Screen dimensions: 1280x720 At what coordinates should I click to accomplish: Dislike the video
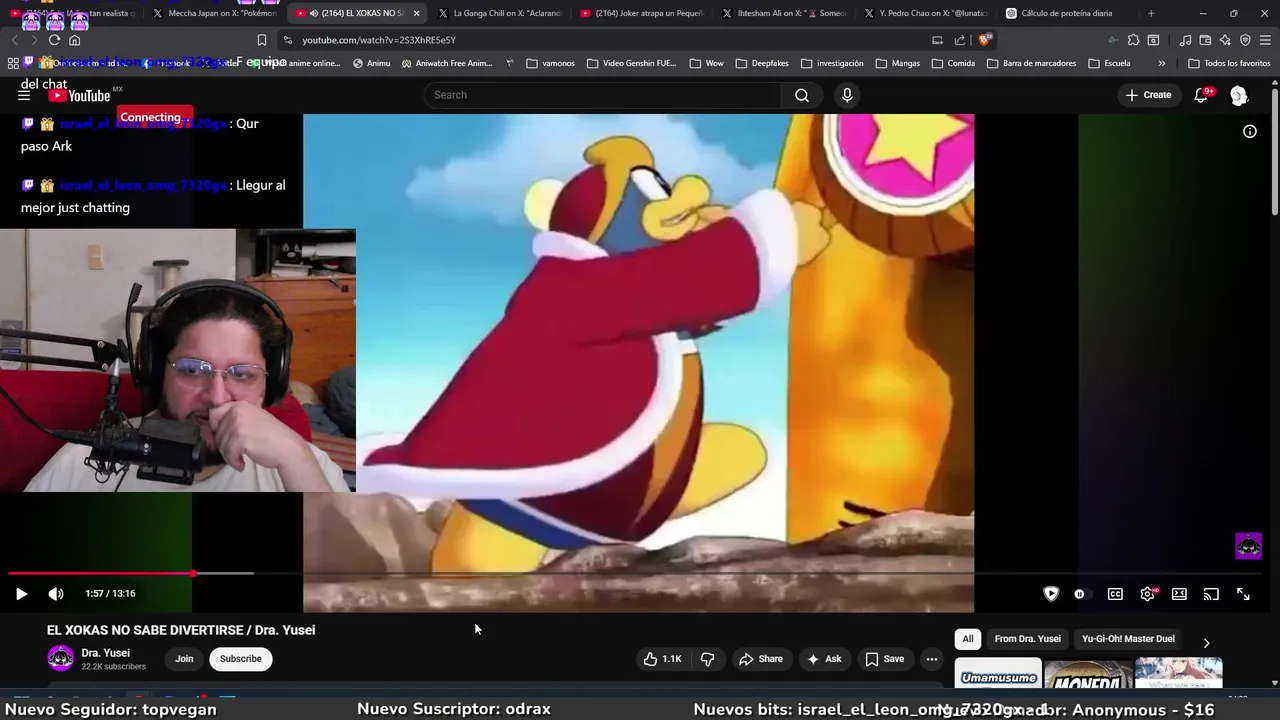coord(708,659)
